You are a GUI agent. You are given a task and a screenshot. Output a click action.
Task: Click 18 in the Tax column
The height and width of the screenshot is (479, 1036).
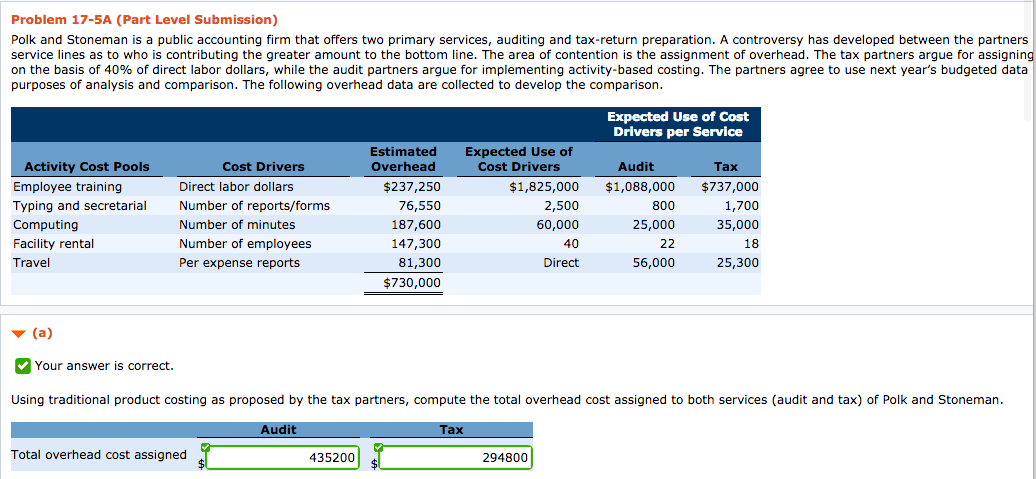pyautogui.click(x=752, y=244)
